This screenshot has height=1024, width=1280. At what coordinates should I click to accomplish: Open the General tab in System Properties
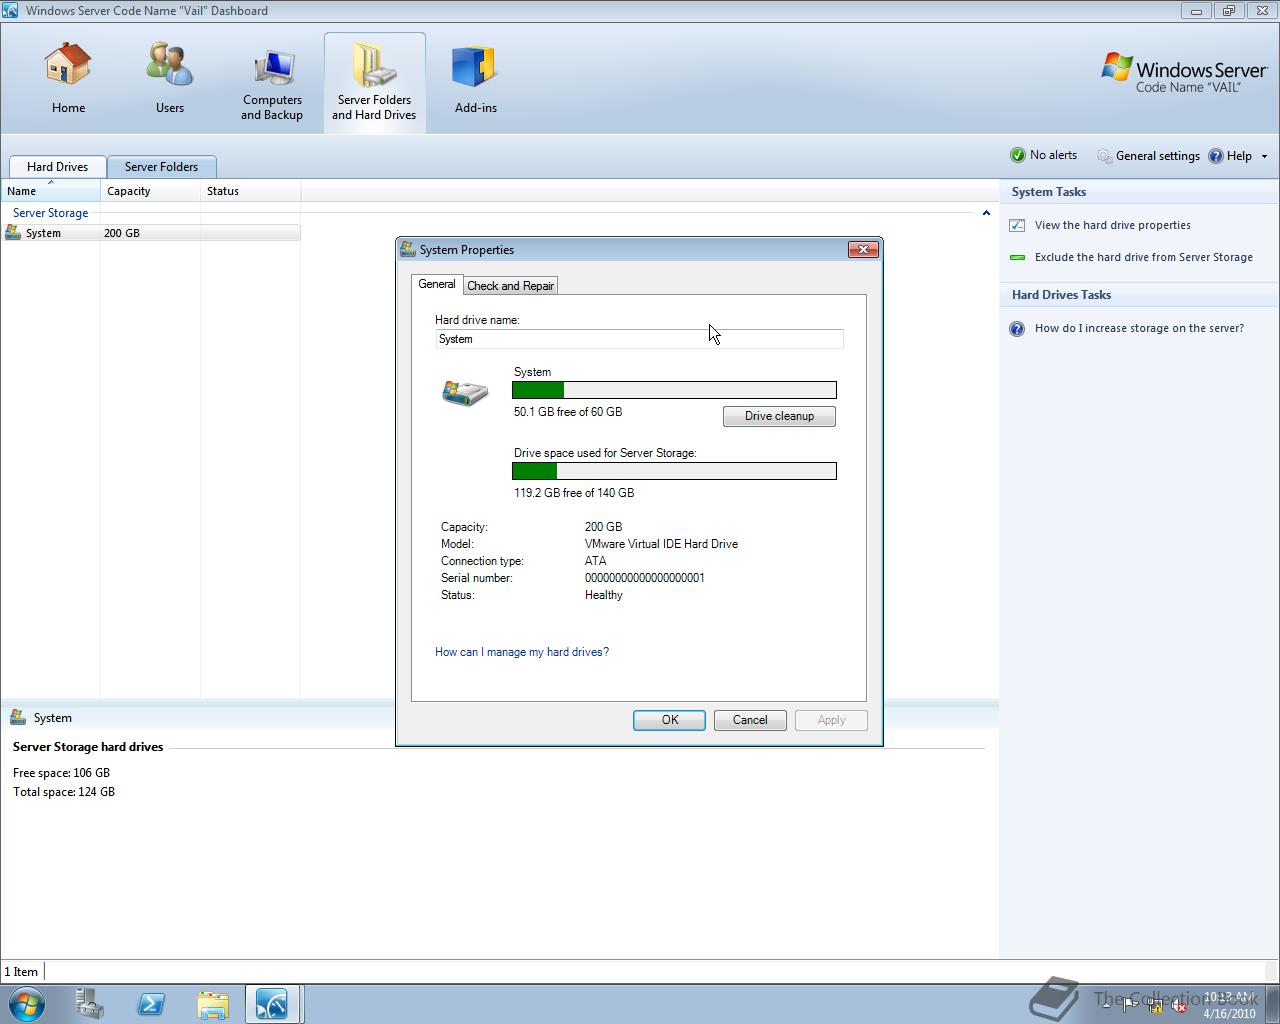pos(436,284)
